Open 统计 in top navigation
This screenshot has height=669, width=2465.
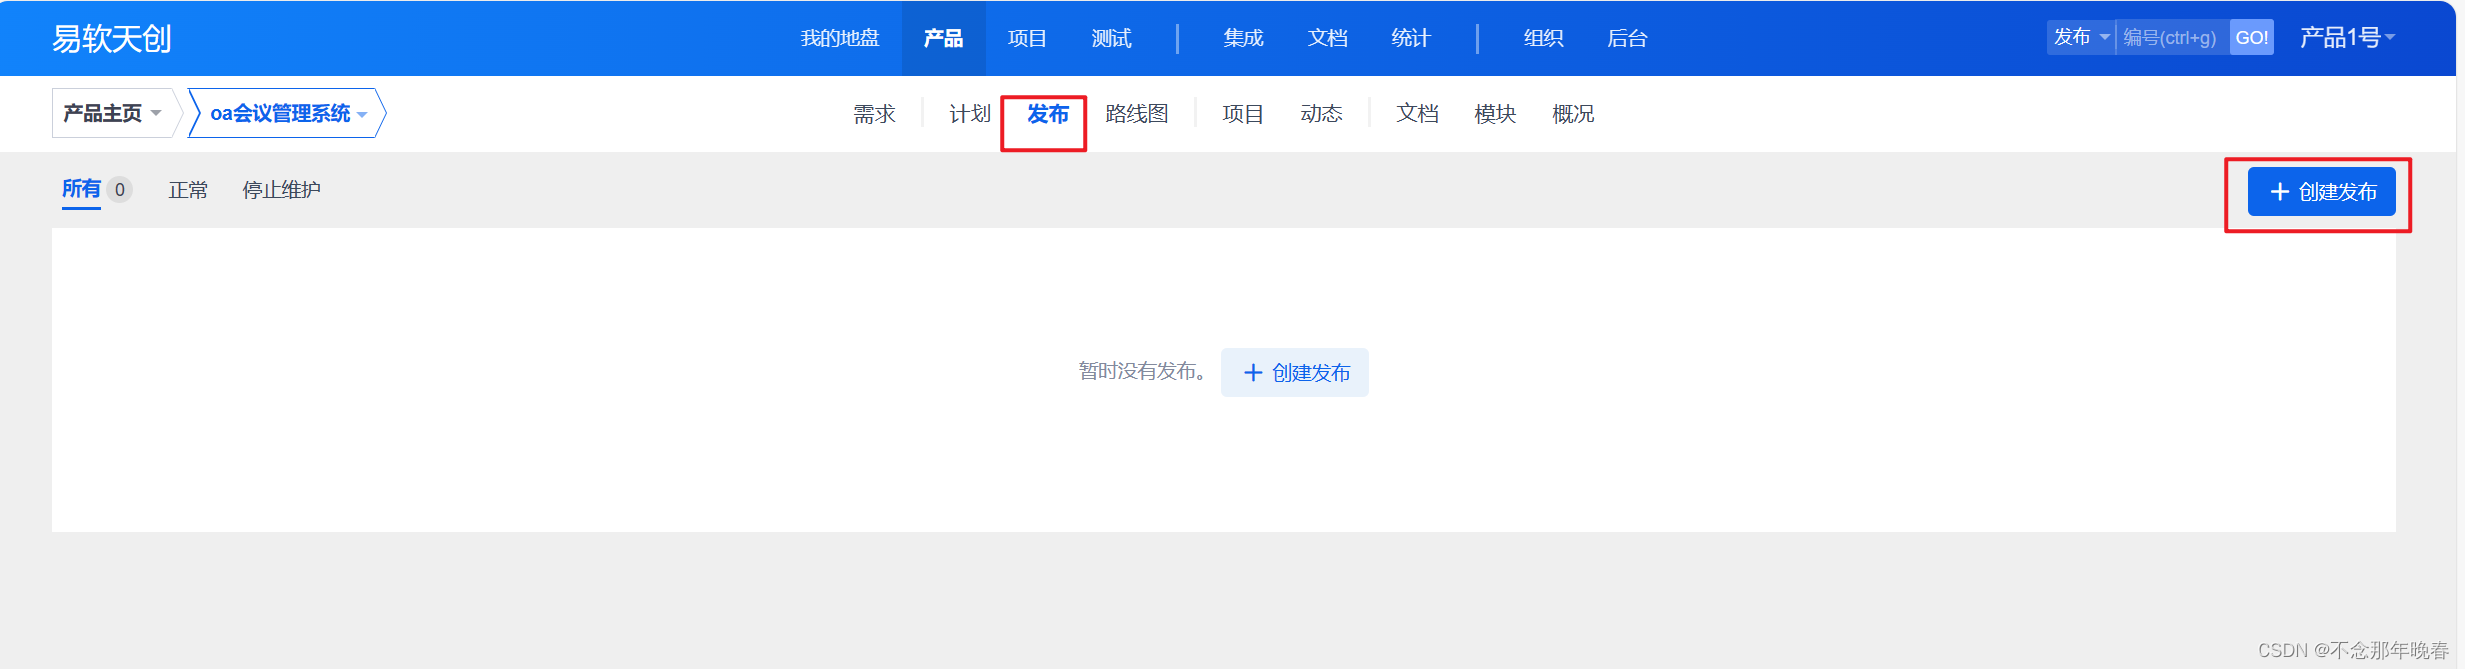click(1411, 38)
